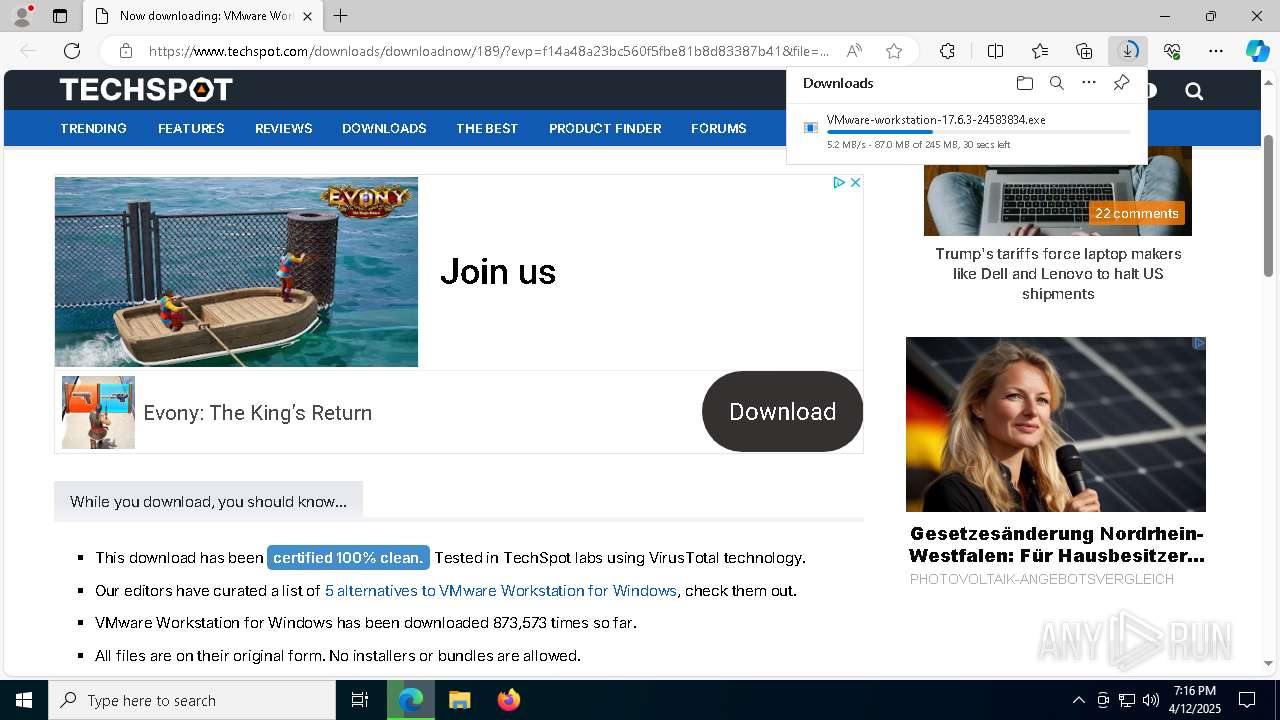Viewport: 1280px width, 720px height.
Task: Open the TRENDING menu
Action: coord(93,128)
